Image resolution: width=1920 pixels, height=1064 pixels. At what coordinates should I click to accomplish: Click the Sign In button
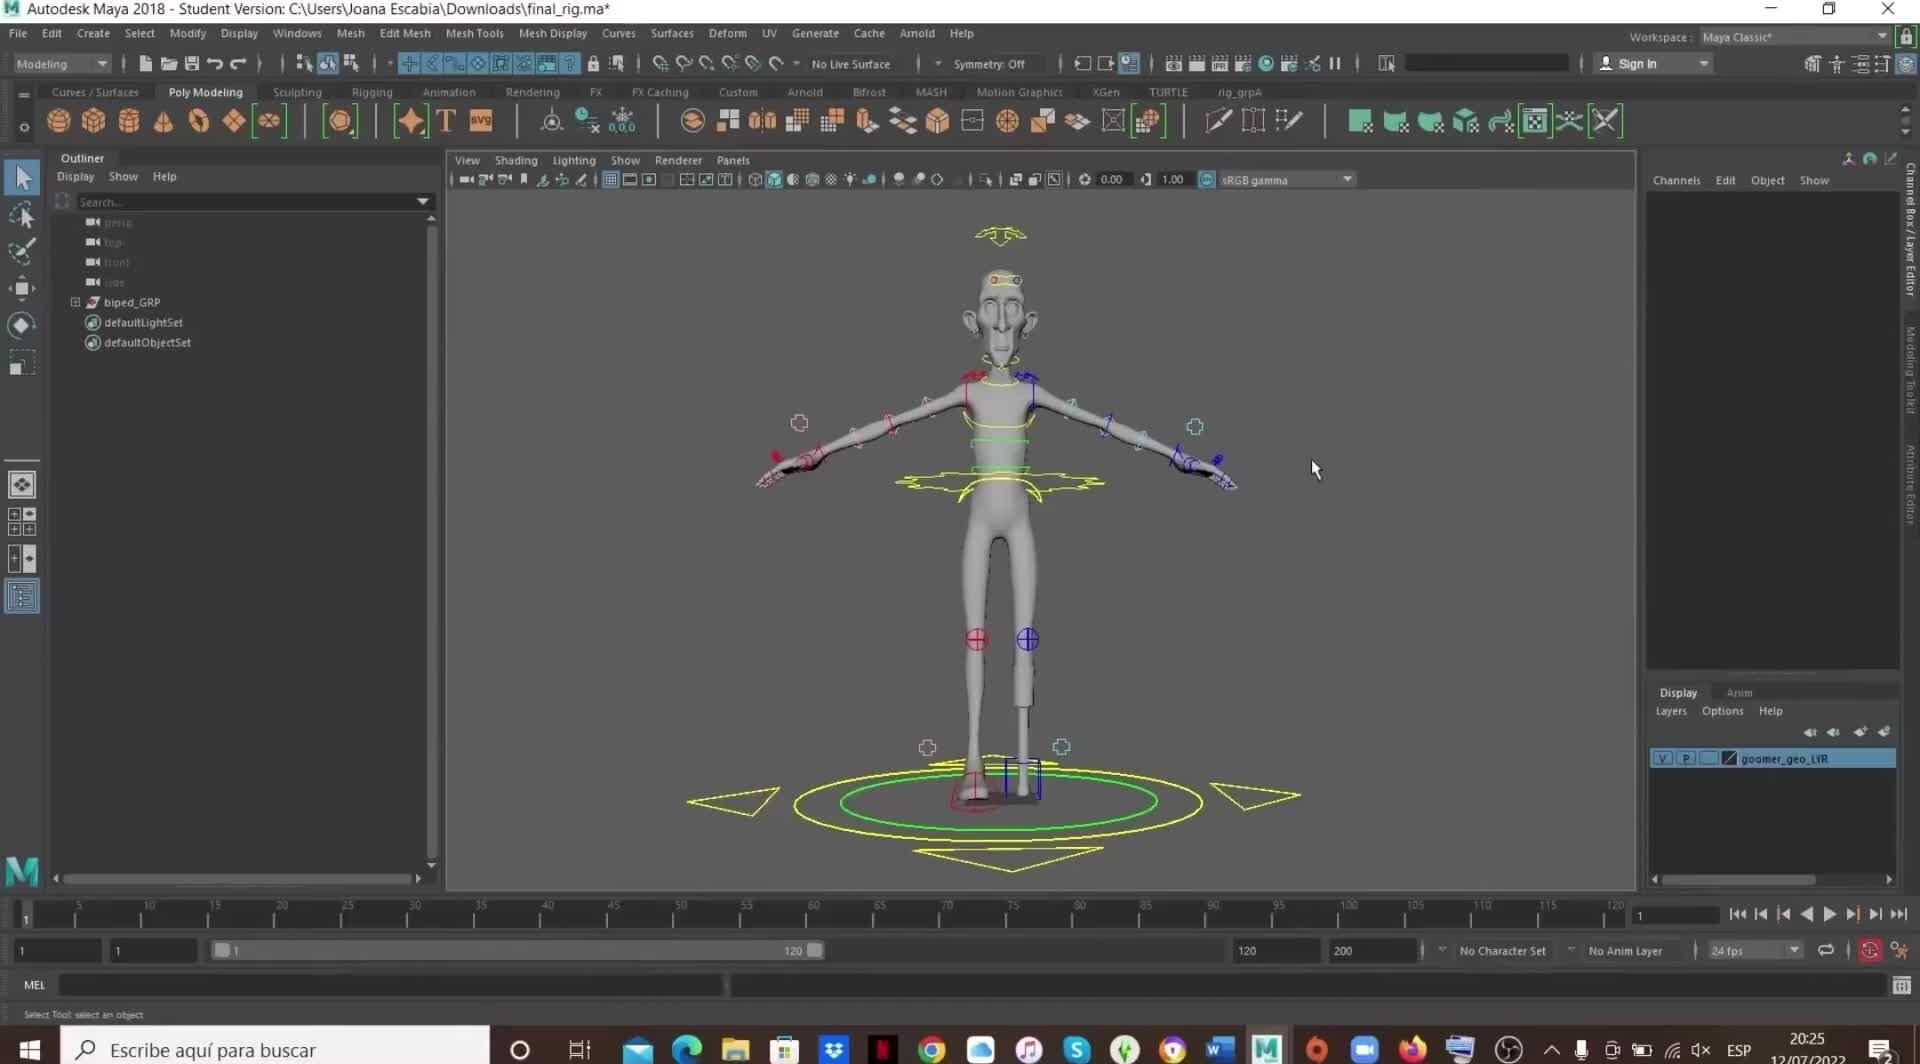pos(1637,63)
